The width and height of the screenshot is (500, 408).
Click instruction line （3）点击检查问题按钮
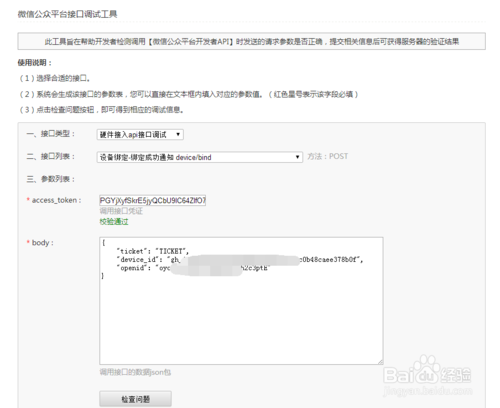101,110
